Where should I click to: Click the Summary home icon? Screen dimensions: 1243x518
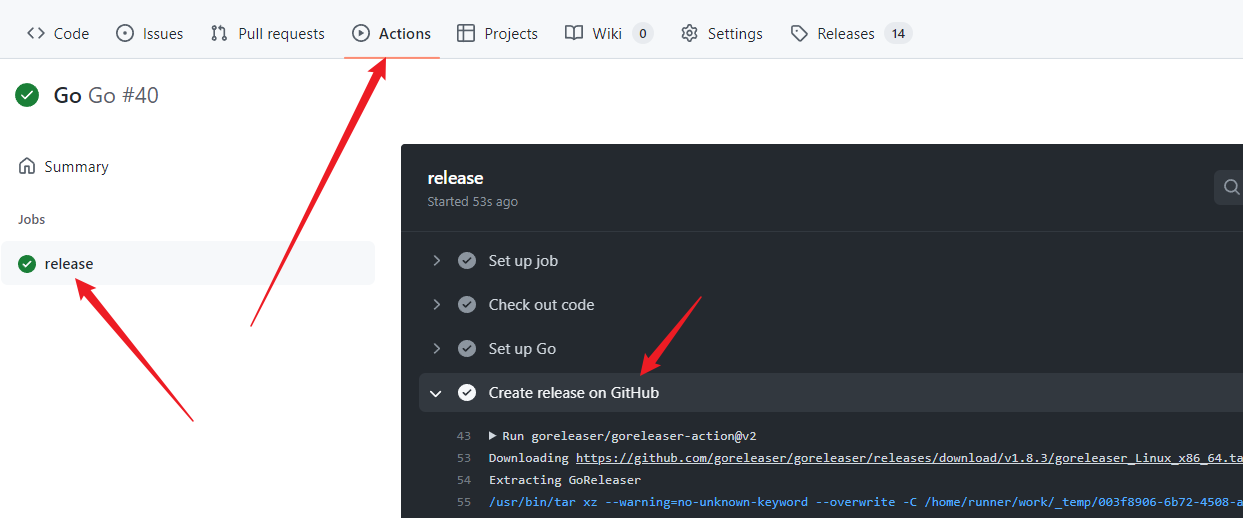[27, 166]
